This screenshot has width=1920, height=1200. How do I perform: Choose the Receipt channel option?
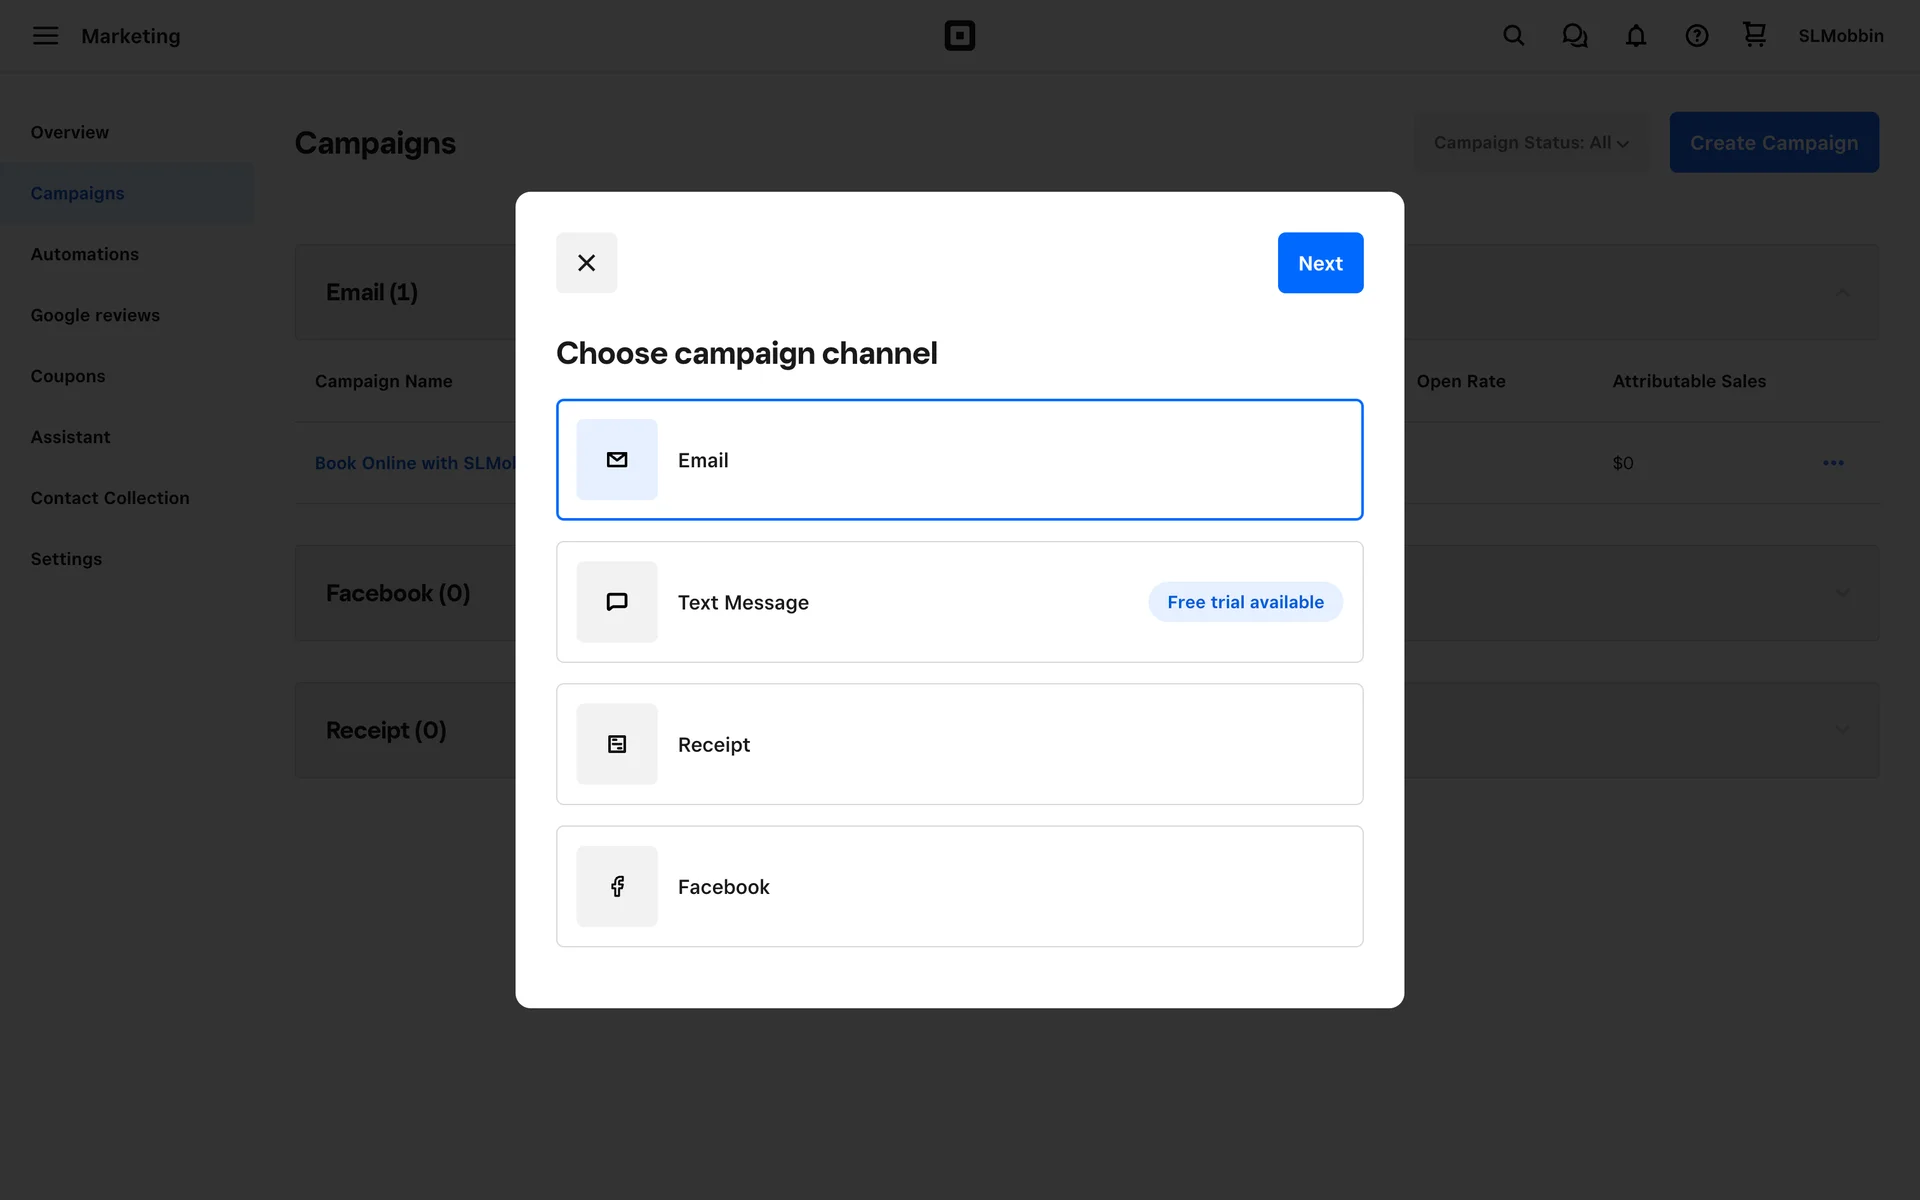960,744
